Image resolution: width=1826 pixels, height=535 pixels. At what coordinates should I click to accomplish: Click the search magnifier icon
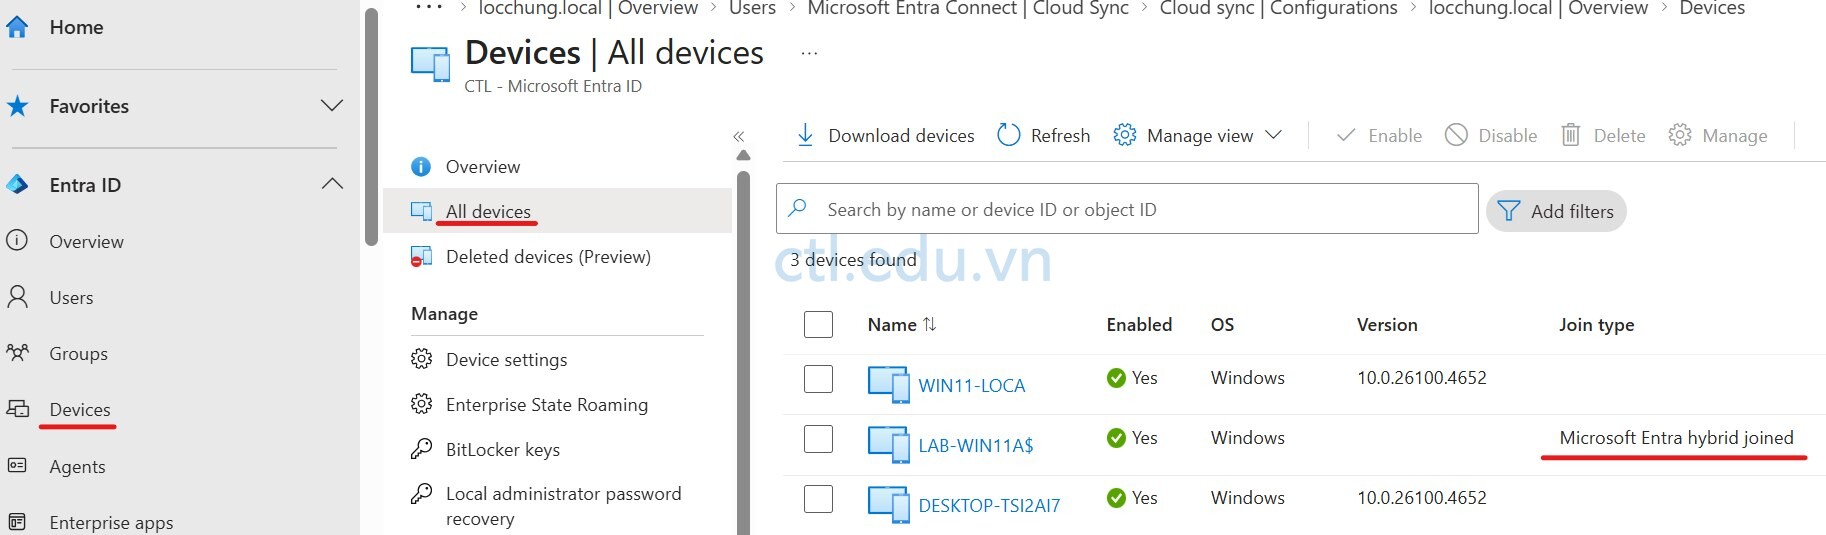click(x=798, y=208)
